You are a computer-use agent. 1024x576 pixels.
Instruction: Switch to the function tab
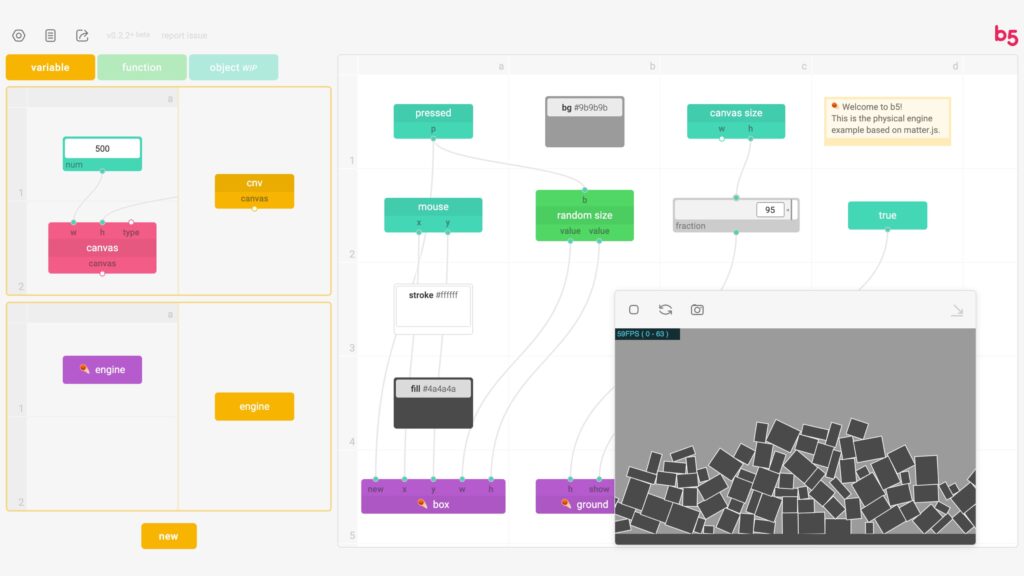click(x=142, y=67)
